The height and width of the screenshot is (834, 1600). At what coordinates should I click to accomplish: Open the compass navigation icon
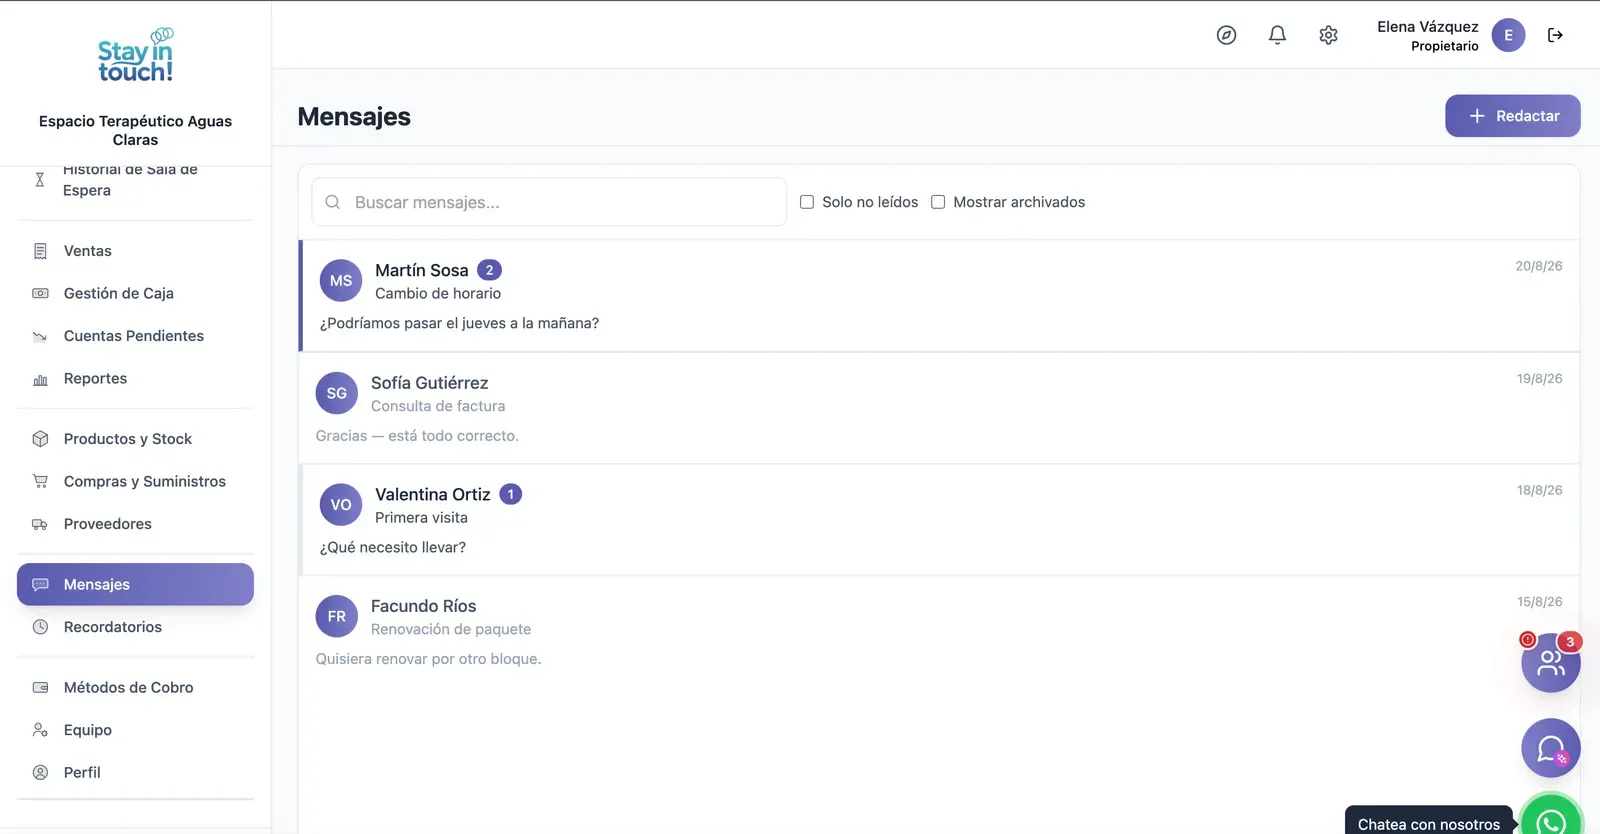coord(1226,35)
